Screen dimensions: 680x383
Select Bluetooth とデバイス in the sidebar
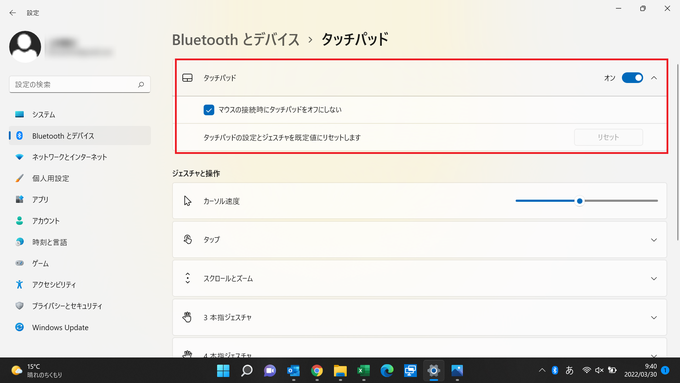[80, 136]
